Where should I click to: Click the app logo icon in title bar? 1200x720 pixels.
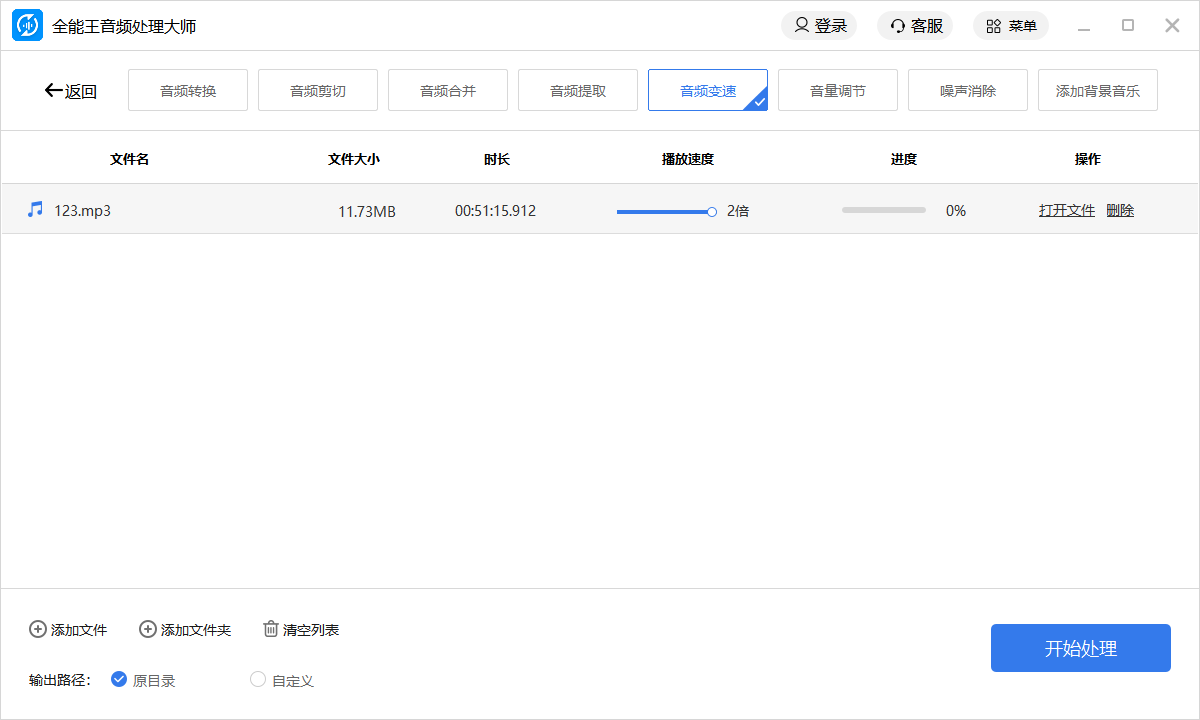(27, 26)
